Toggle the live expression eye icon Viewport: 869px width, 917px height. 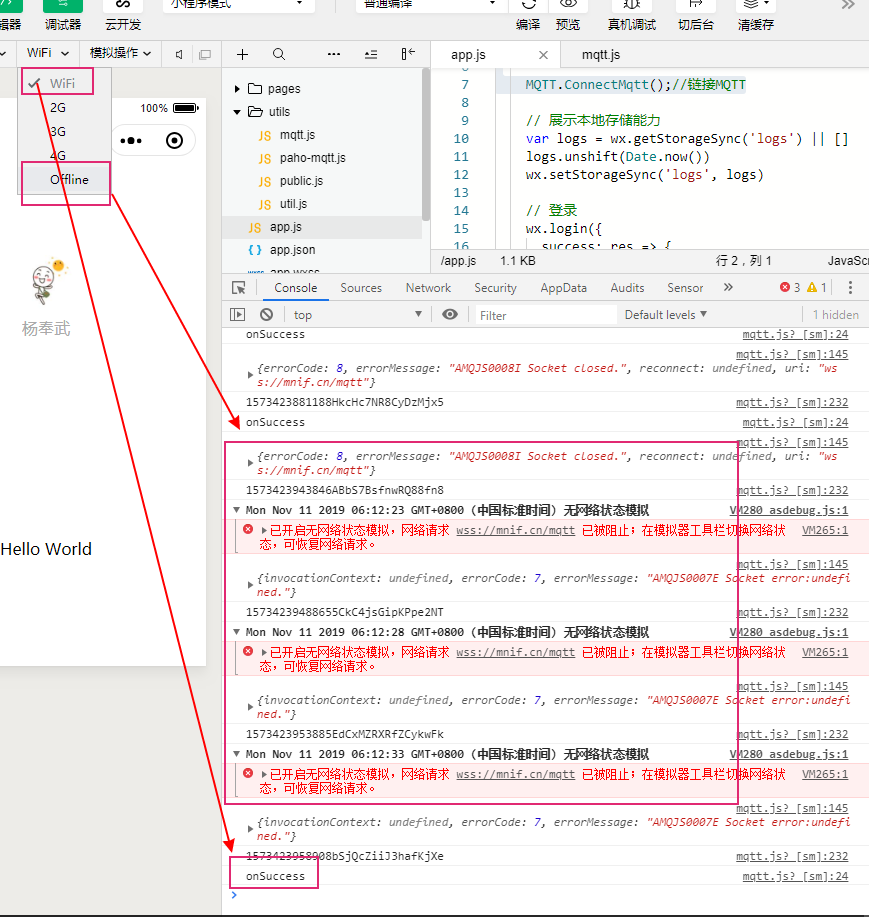[450, 315]
